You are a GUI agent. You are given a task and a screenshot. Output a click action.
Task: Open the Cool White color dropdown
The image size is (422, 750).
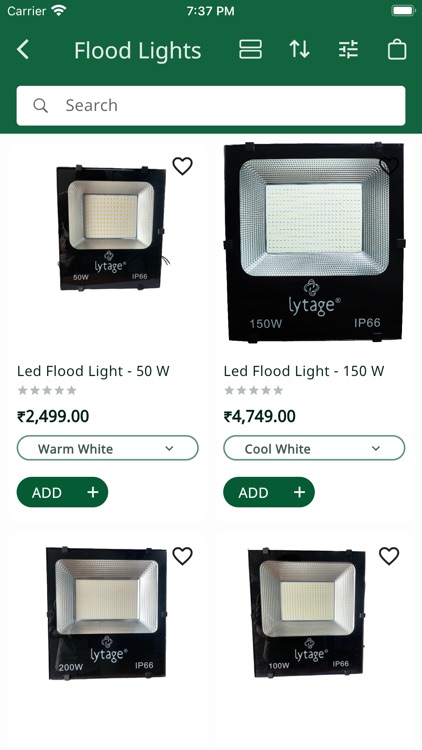click(314, 448)
